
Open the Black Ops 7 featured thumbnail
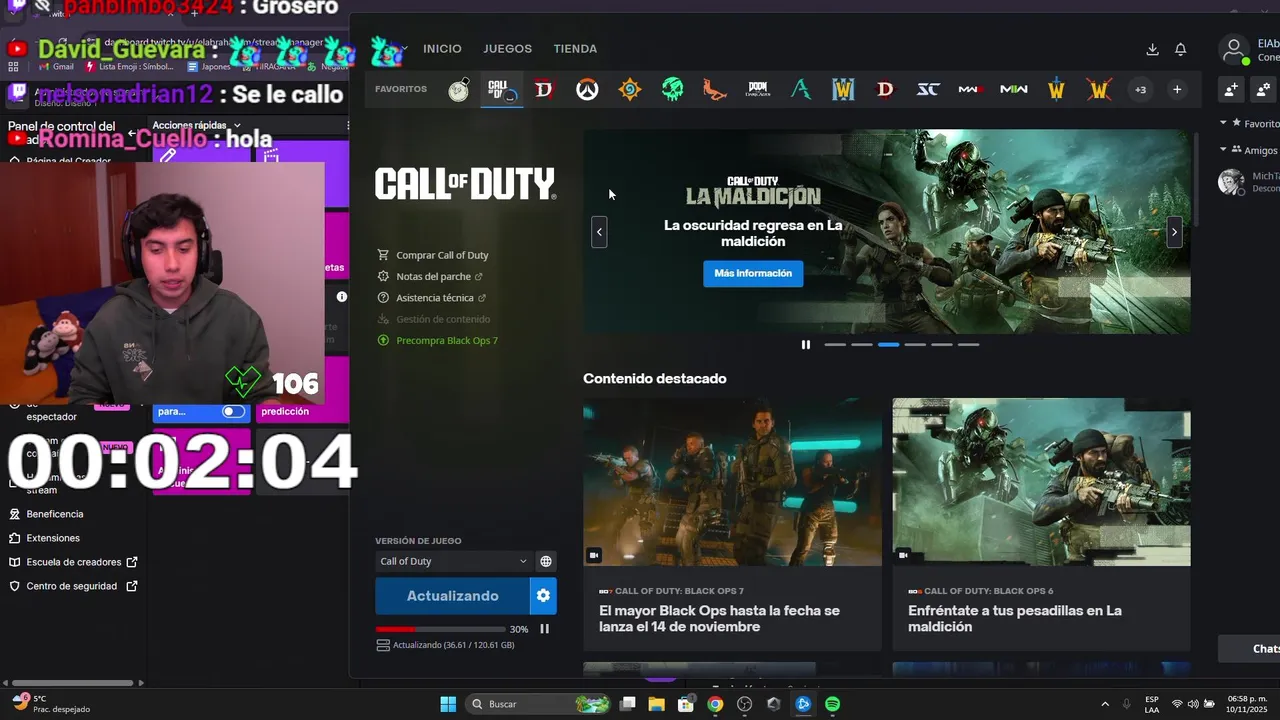coord(732,482)
